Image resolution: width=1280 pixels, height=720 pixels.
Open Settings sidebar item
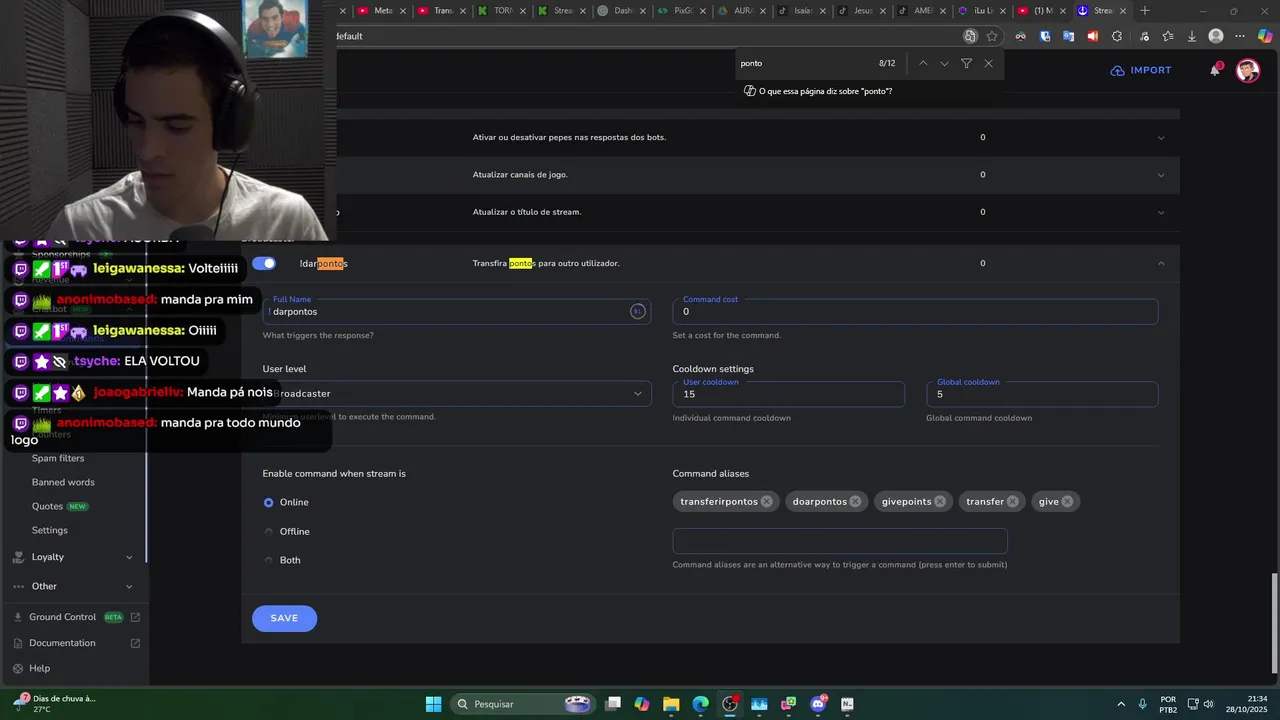pos(50,530)
